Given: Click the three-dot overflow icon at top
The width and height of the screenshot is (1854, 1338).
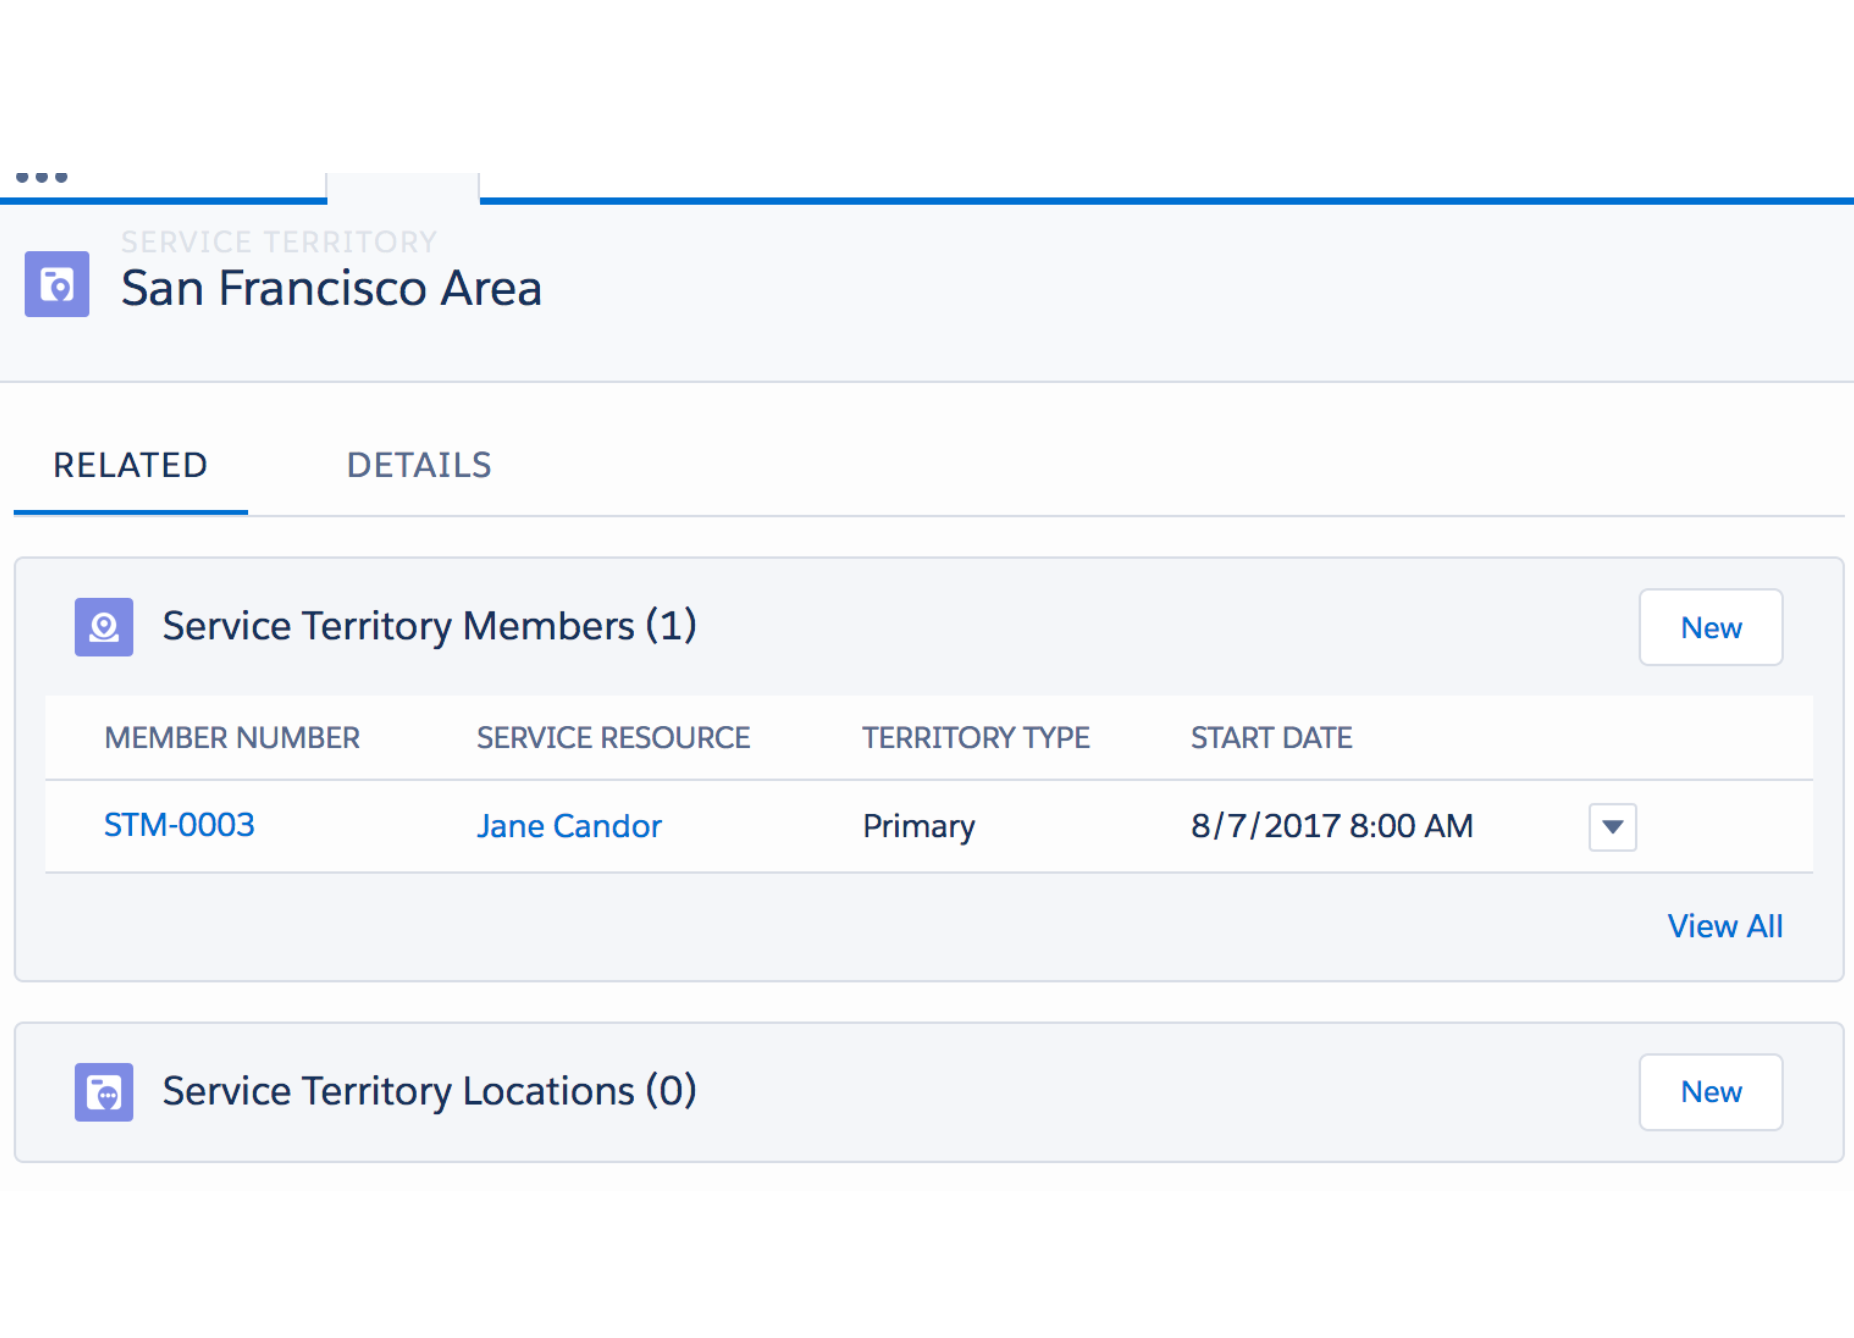Looking at the screenshot, I should pos(41,177).
